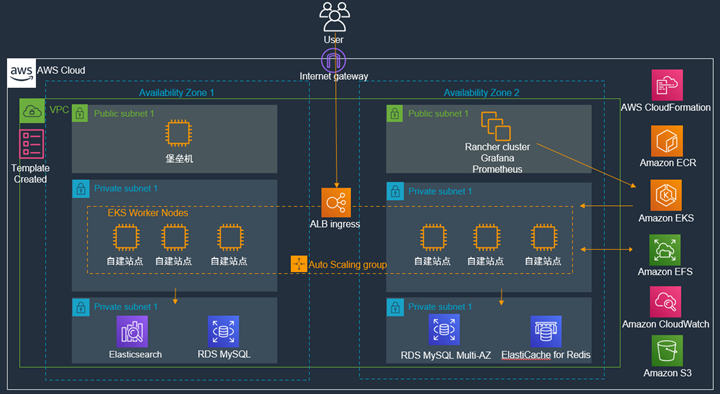
Task: Click the RDS MySQL Multi-AZ icon
Action: tap(444, 330)
